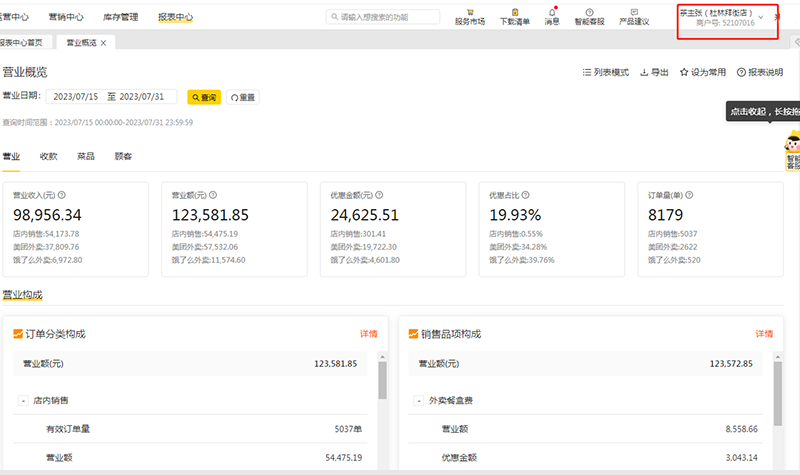Click the 营业额 card help question-mark icon

[213, 195]
